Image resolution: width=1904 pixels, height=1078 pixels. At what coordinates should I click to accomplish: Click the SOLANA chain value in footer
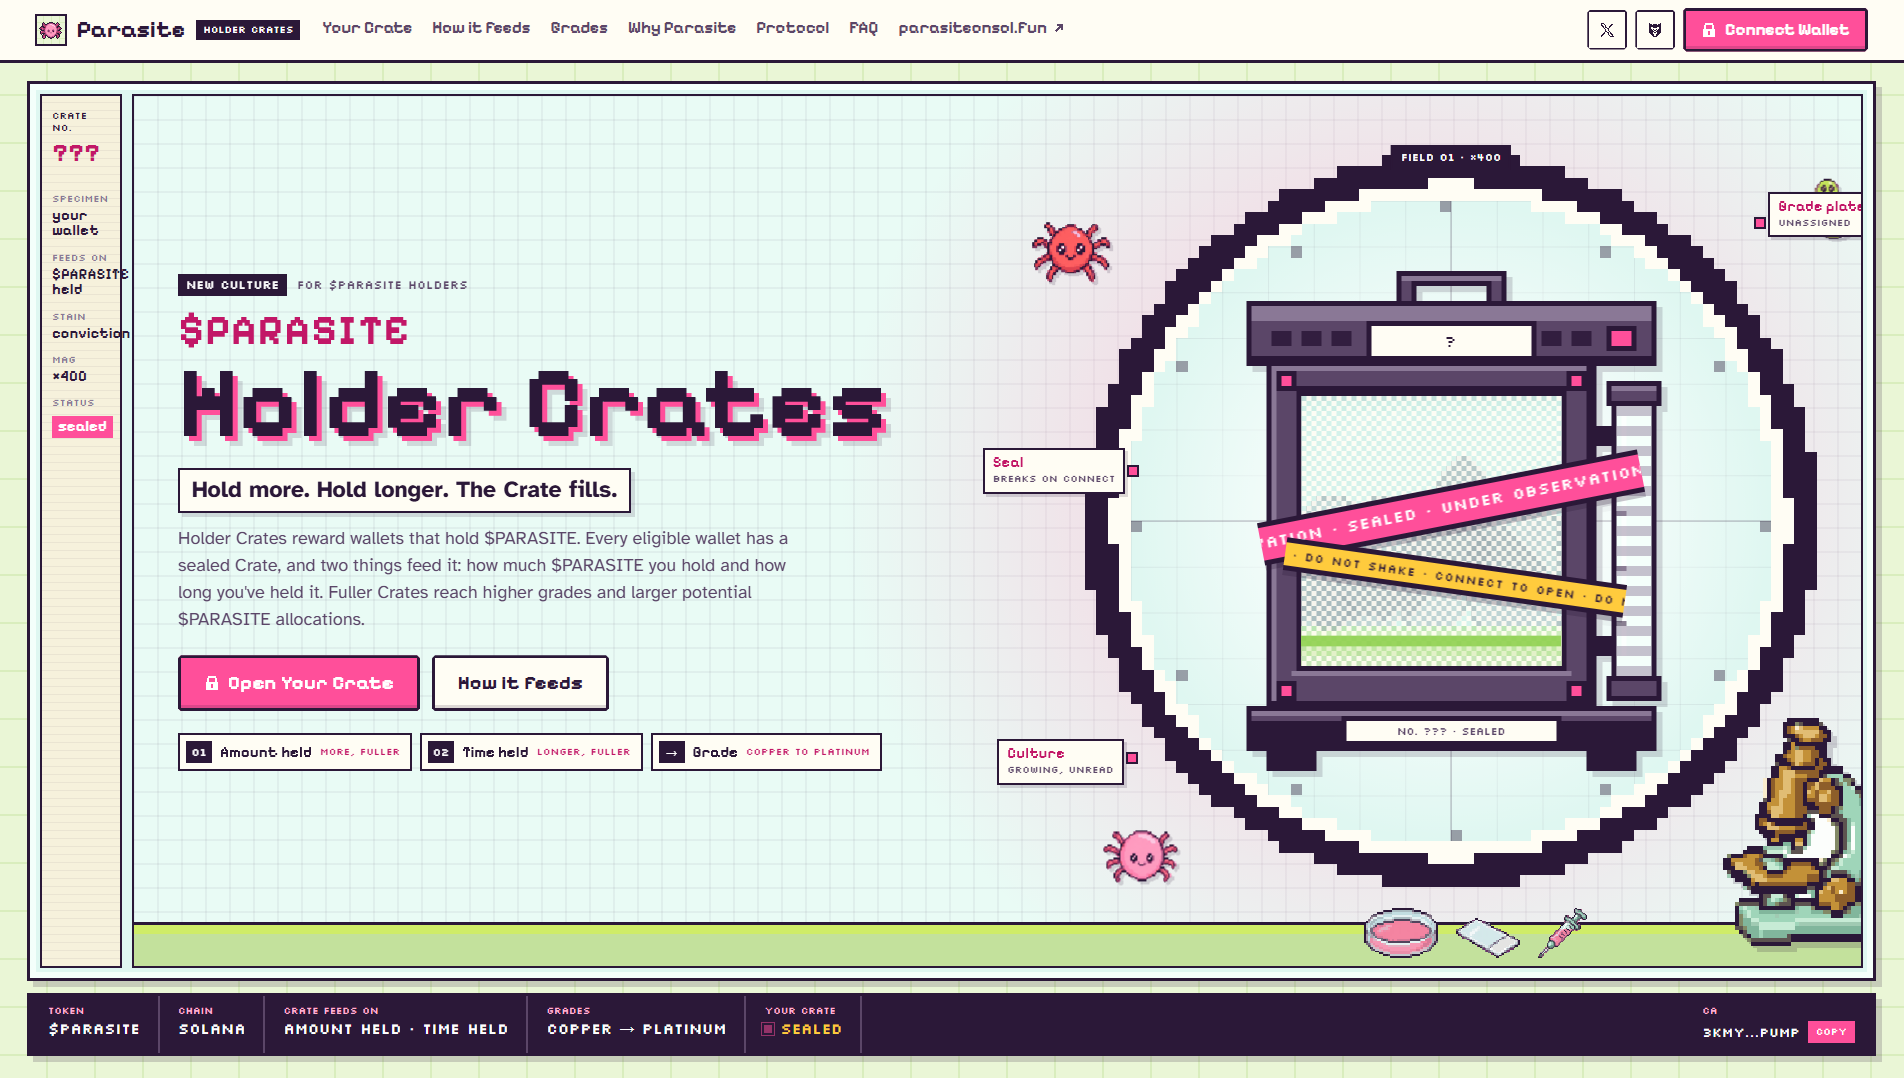pos(211,1029)
